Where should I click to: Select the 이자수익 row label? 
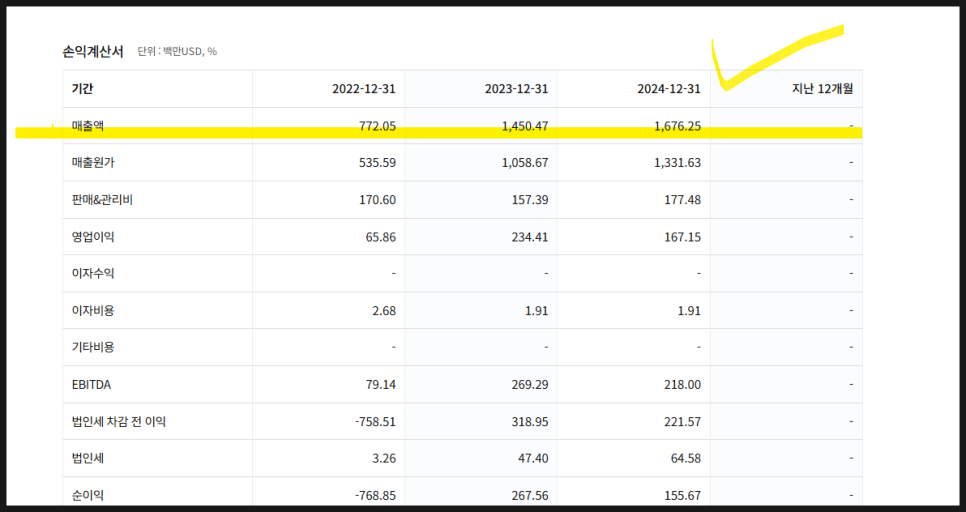[x=93, y=273]
